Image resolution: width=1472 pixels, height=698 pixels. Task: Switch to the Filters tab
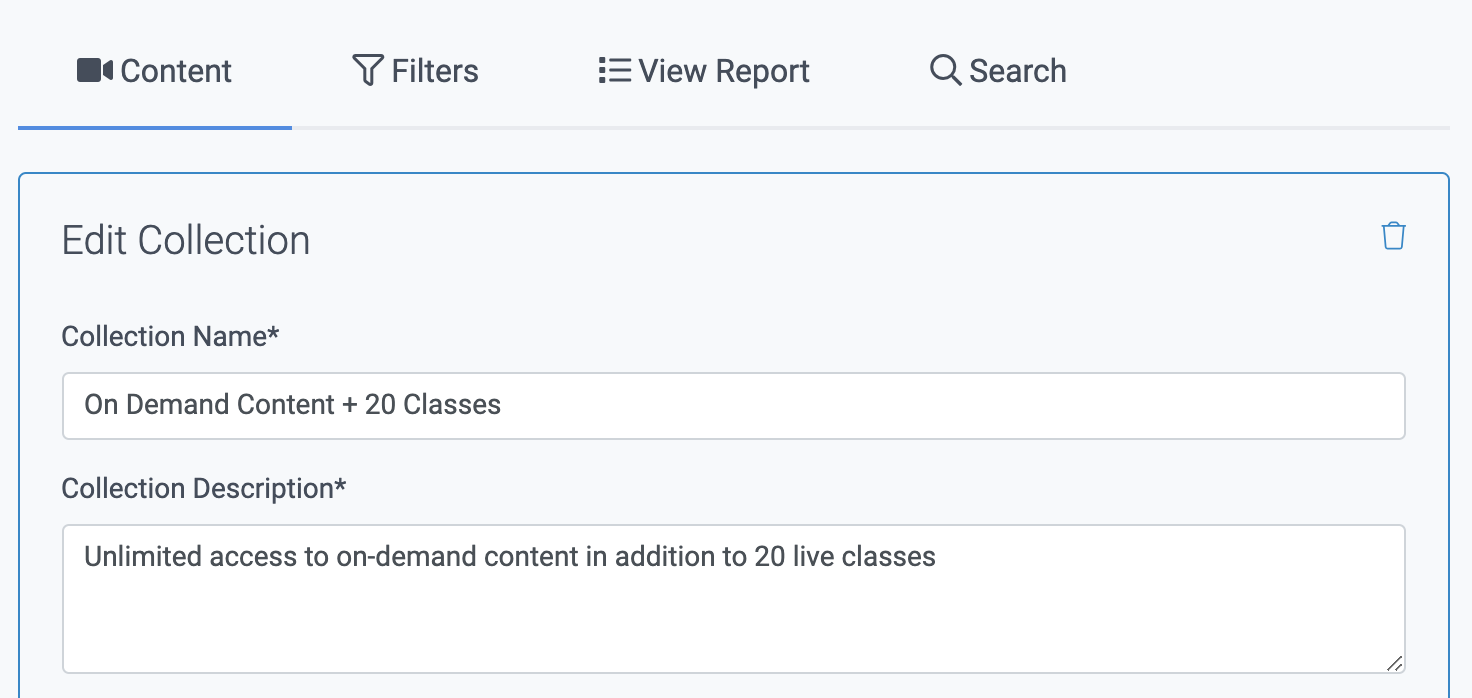pyautogui.click(x=415, y=70)
